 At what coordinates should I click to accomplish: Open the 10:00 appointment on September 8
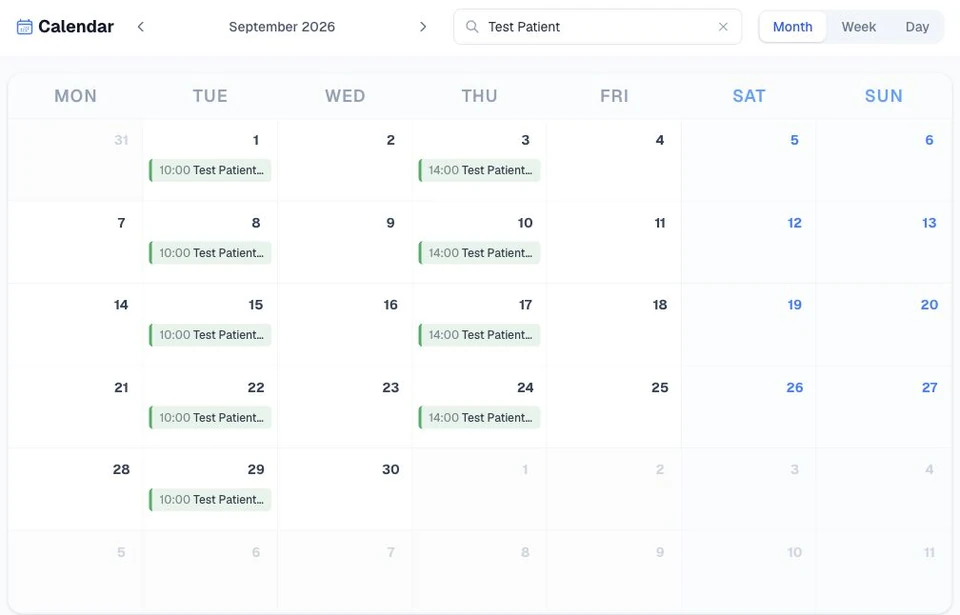click(210, 253)
